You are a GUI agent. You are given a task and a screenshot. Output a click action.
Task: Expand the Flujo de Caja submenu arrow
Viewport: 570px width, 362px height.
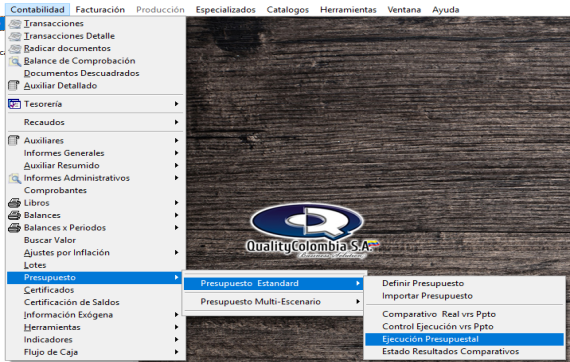(176, 352)
